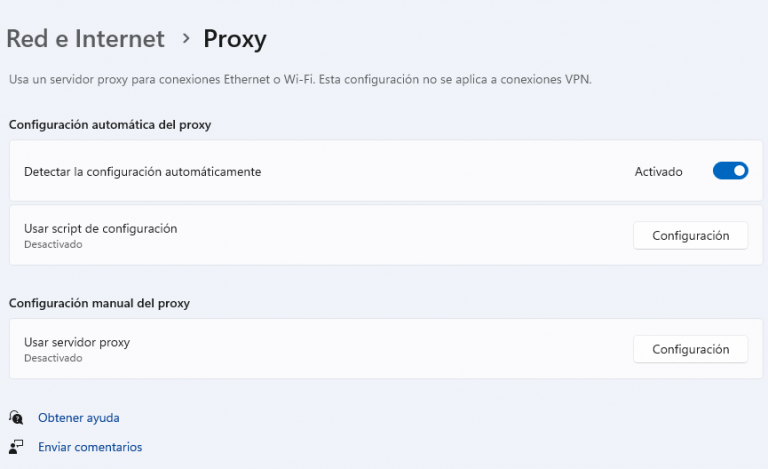
Task: Click the Usar servidor proxy label
Action: pos(77,342)
